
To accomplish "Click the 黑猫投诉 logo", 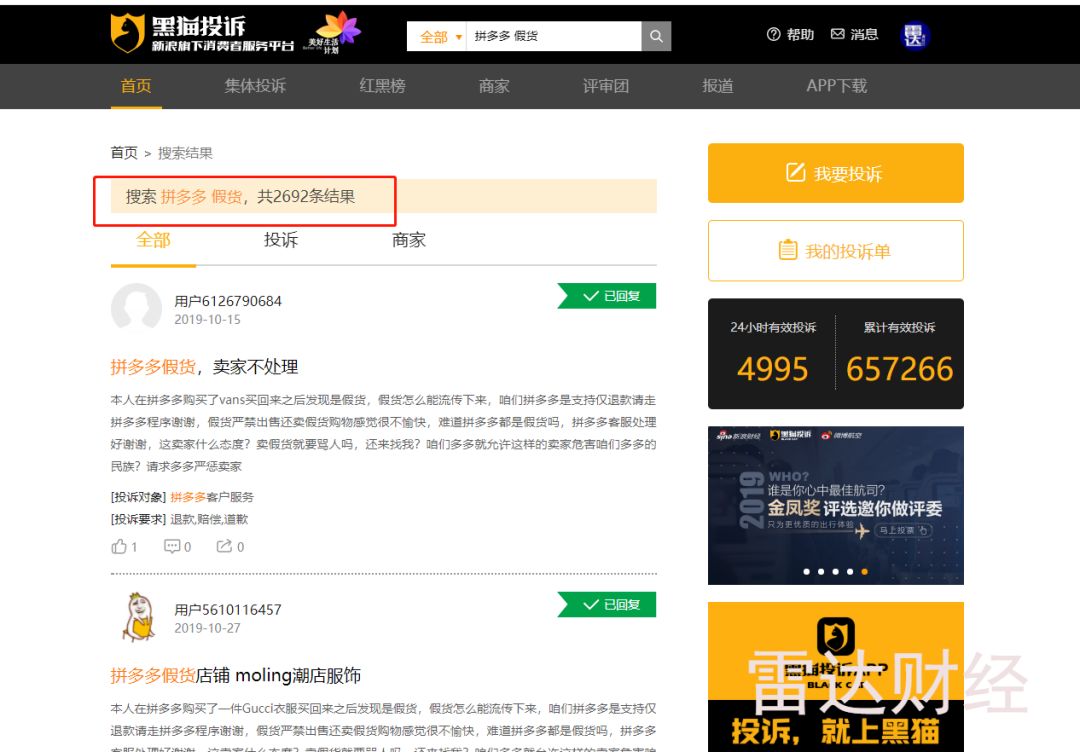I will [202, 34].
